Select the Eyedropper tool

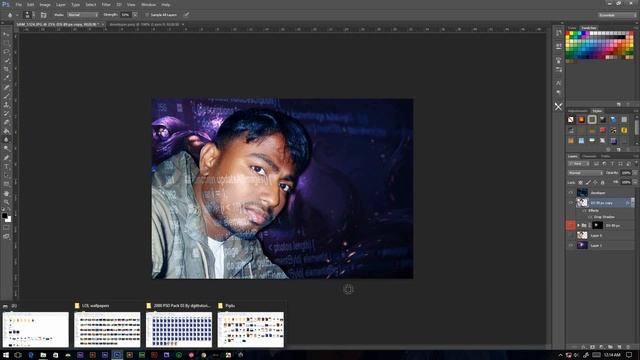click(x=7, y=78)
